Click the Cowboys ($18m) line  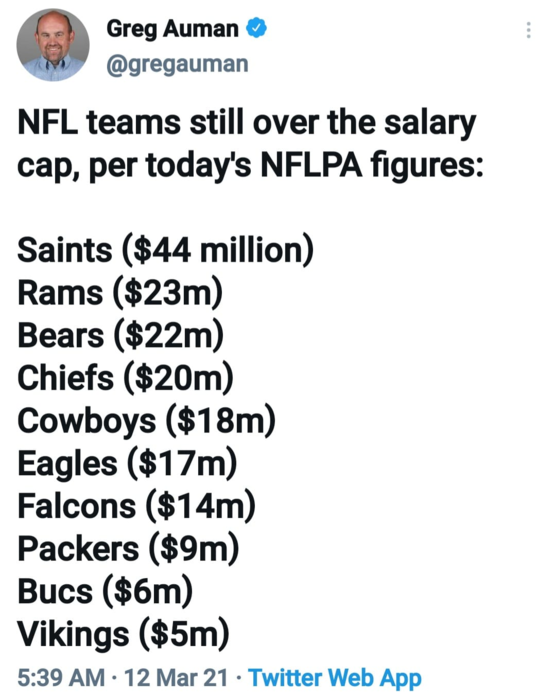(146, 421)
